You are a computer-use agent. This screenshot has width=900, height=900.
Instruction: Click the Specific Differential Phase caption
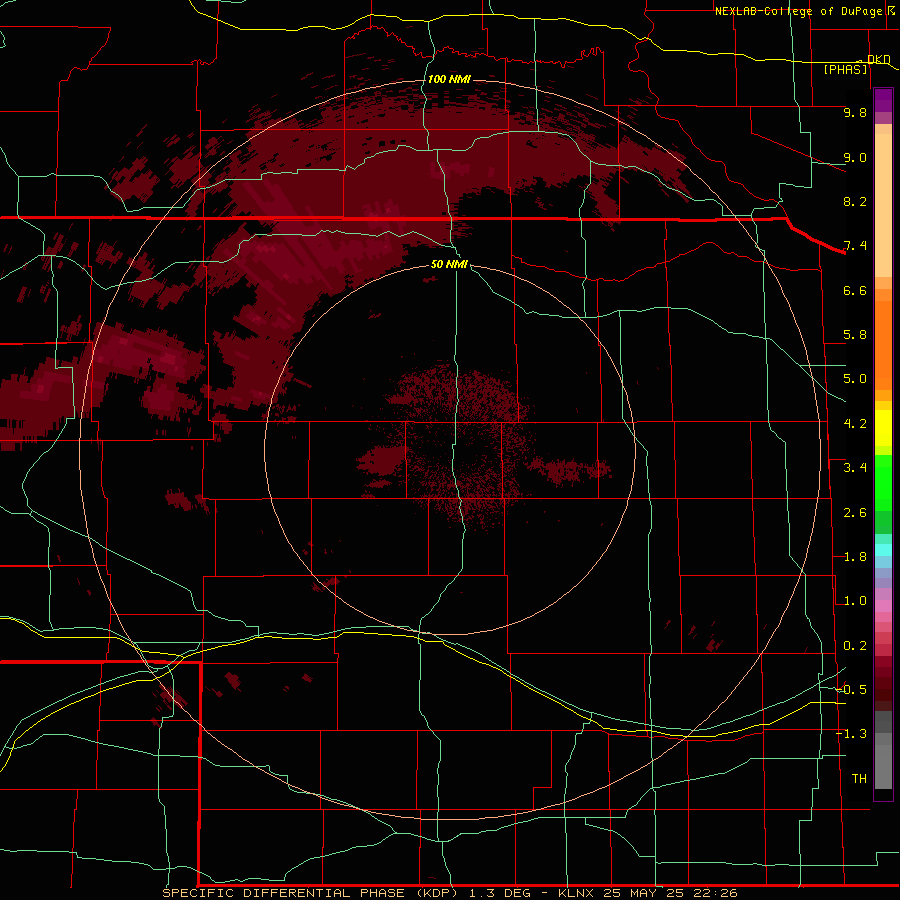(450, 893)
